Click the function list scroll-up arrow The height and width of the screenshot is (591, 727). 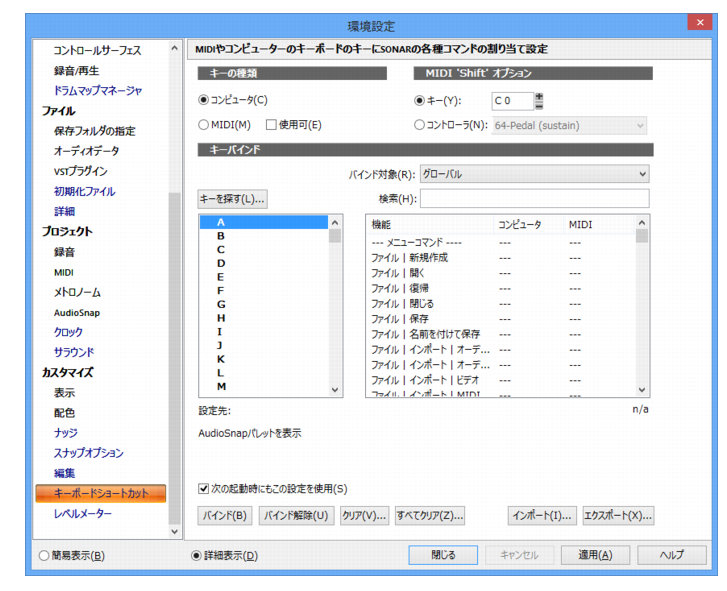(x=642, y=223)
